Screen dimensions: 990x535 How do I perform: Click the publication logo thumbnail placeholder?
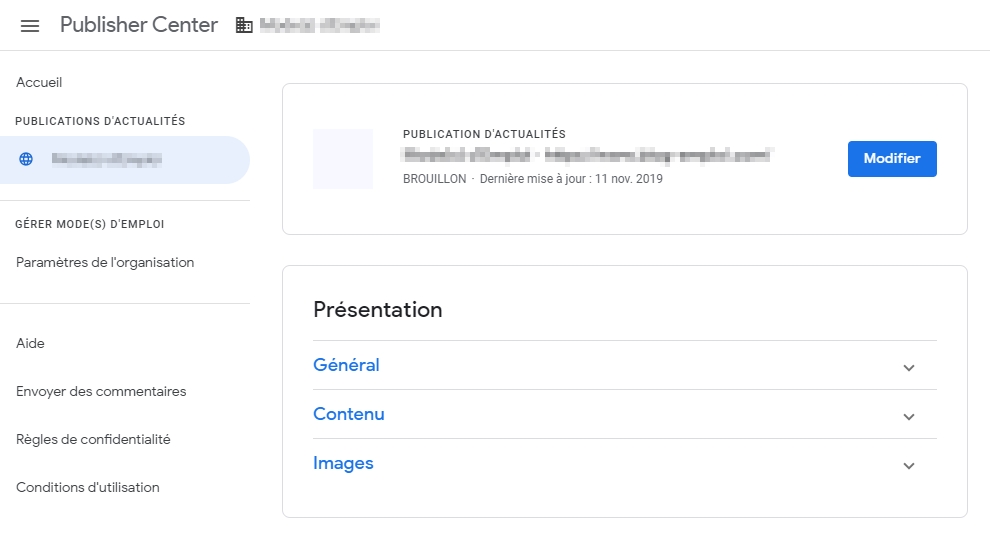pyautogui.click(x=343, y=159)
